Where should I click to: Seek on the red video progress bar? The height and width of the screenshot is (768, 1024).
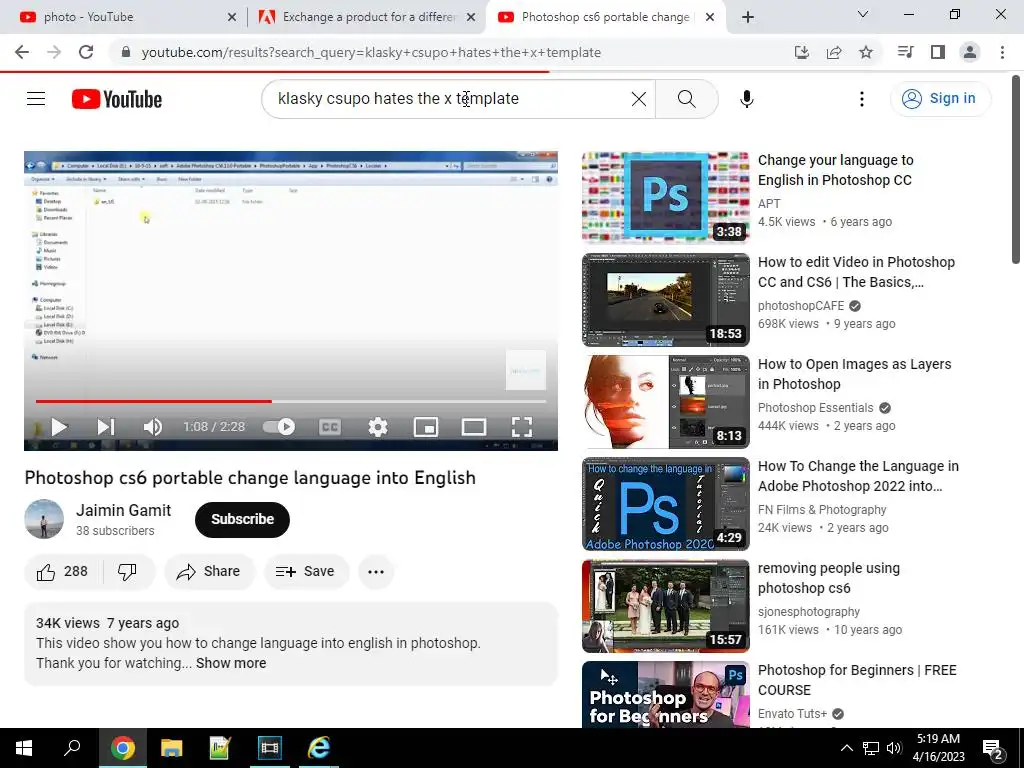[x=291, y=401]
